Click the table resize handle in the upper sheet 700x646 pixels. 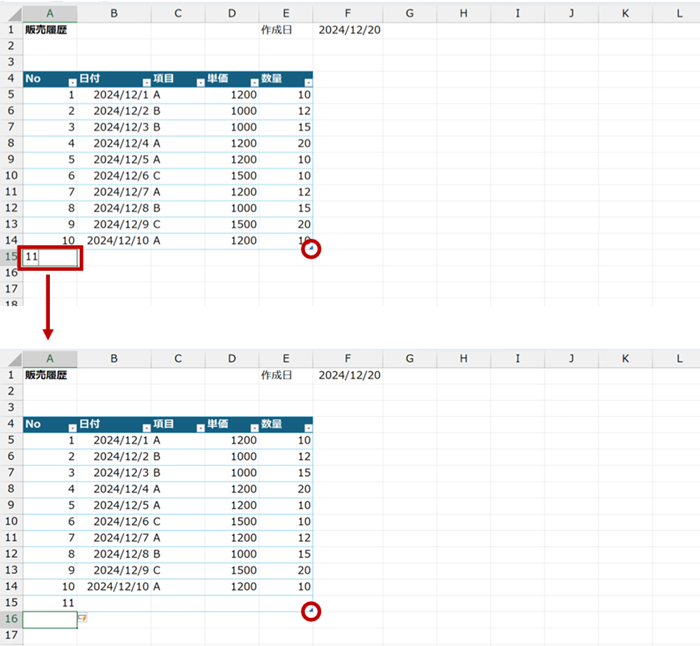point(311,248)
